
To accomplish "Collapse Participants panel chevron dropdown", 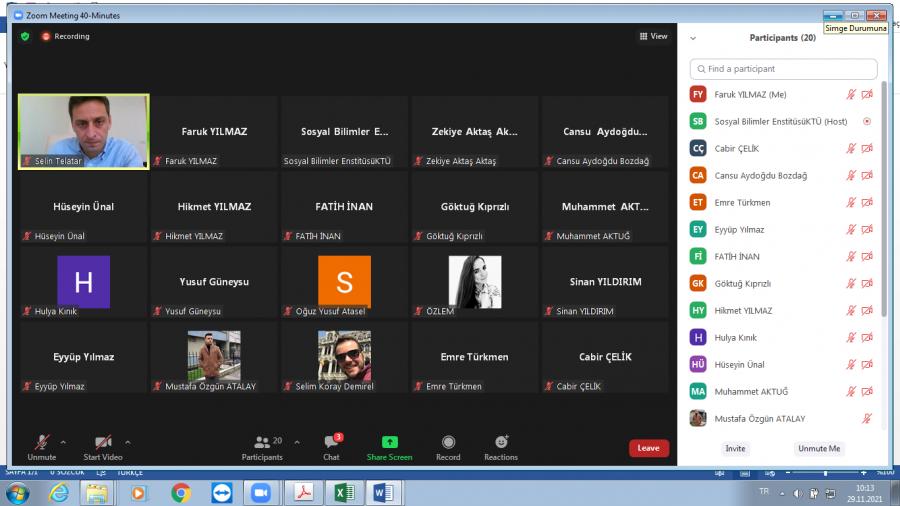I will (693, 38).
